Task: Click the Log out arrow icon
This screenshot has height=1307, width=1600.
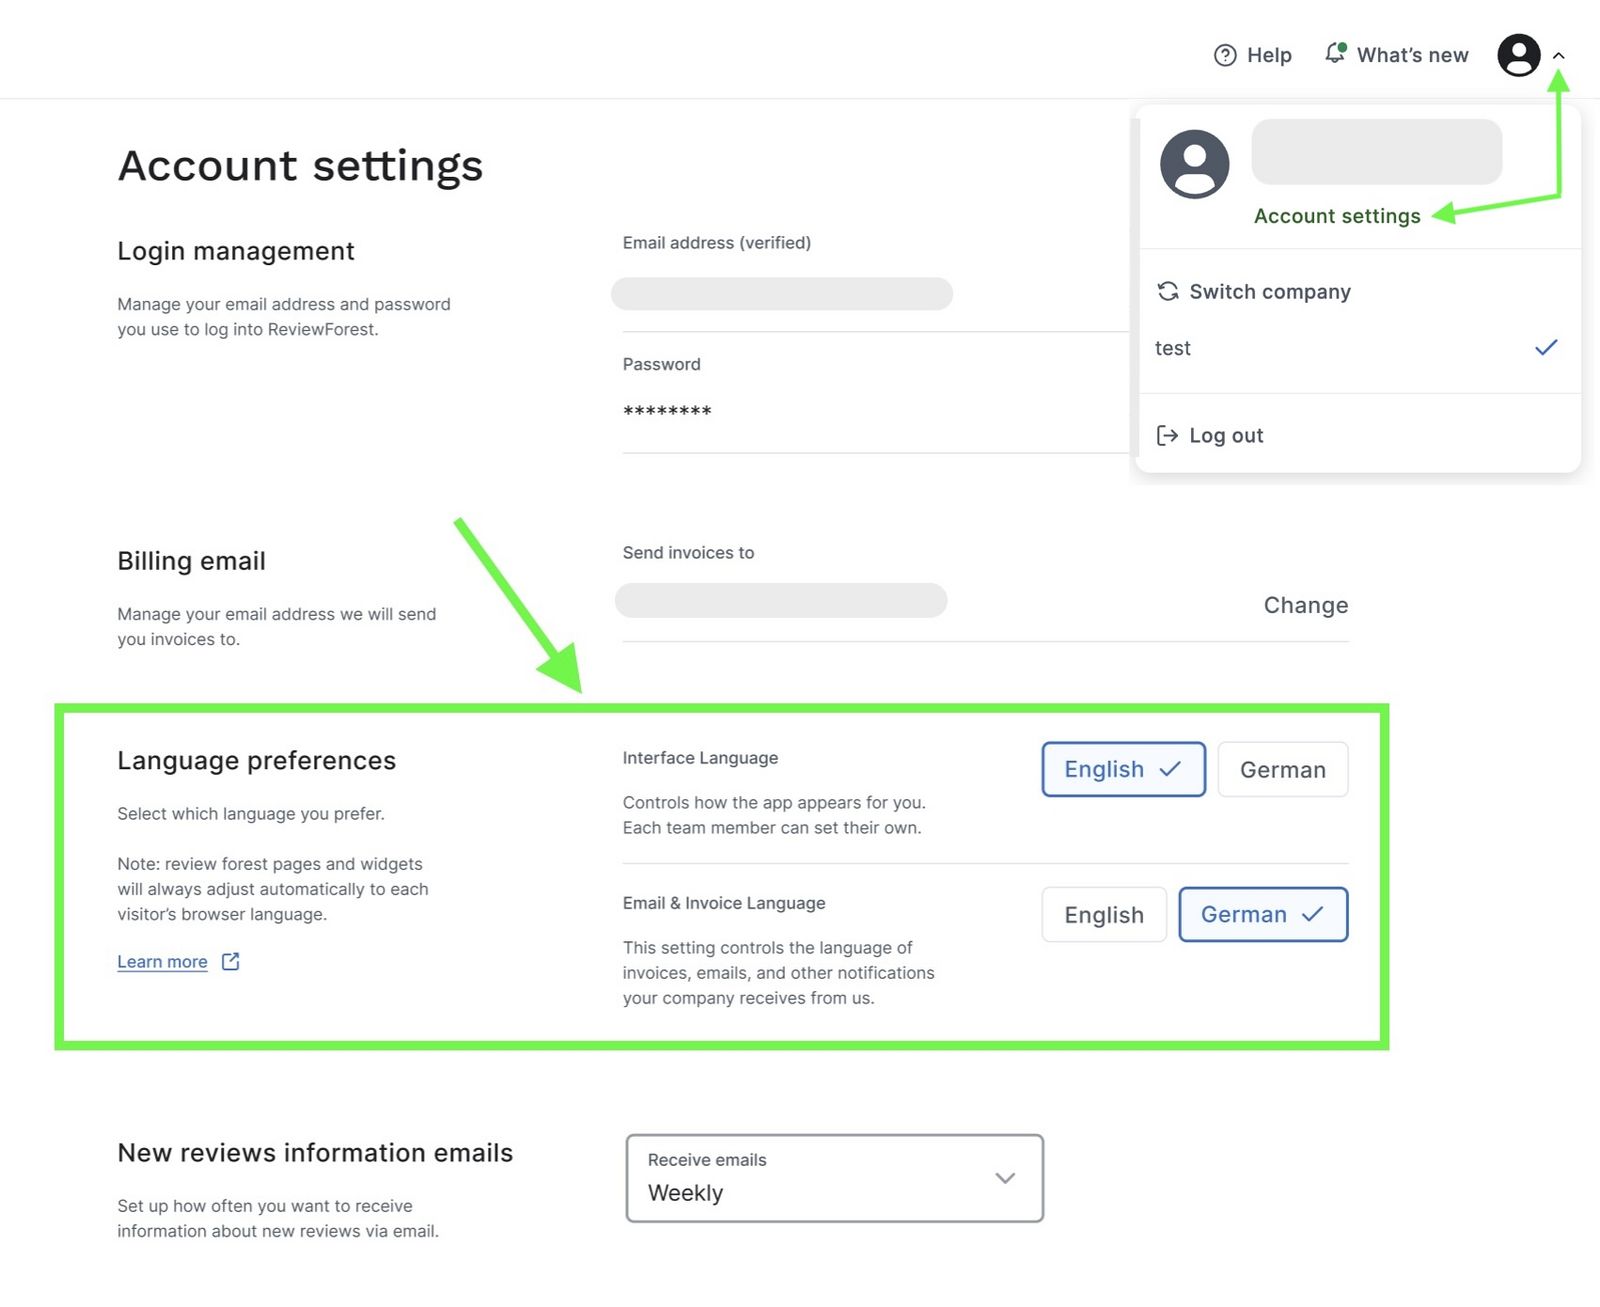Action: pos(1167,435)
